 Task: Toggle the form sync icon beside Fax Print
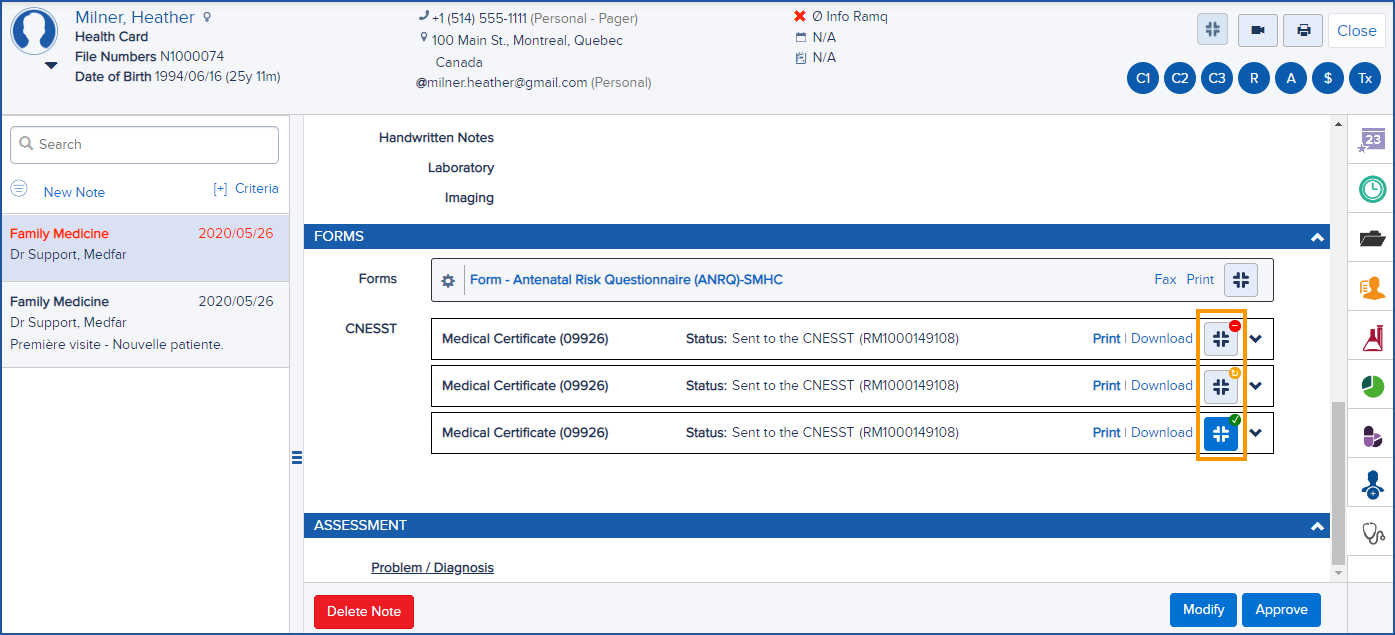[x=1241, y=280]
